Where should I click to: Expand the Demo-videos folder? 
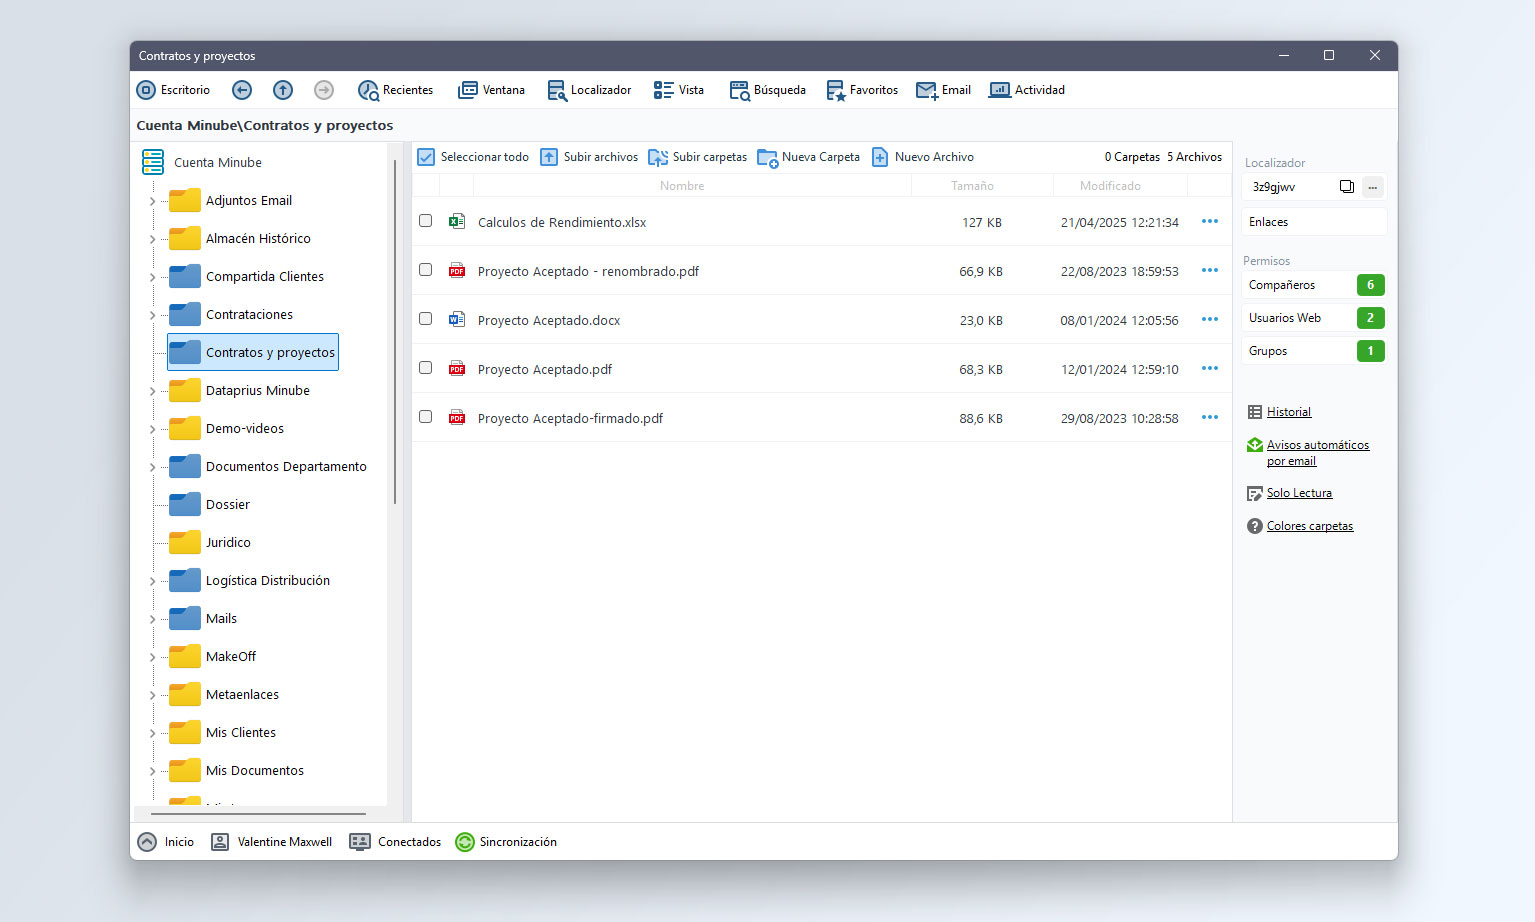tap(152, 429)
